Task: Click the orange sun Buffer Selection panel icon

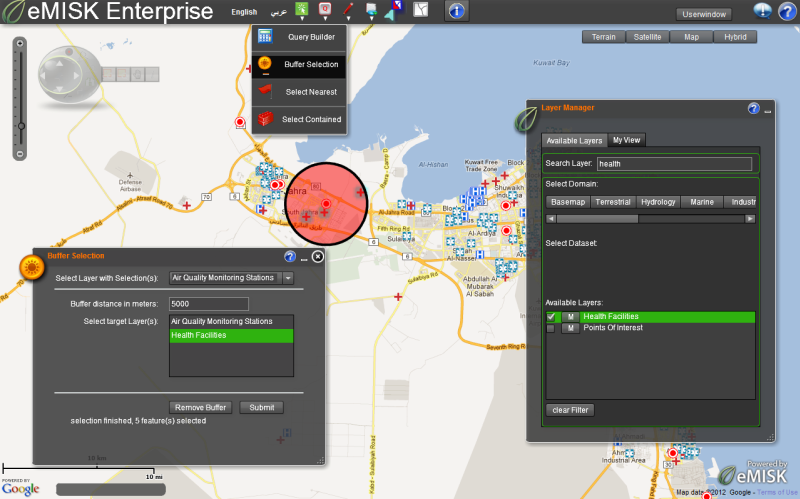Action: pyautogui.click(x=32, y=267)
